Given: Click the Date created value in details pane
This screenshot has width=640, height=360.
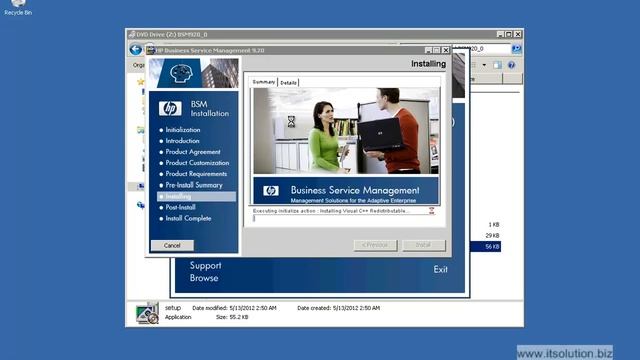Looking at the screenshot, I should pyautogui.click(x=356, y=308).
